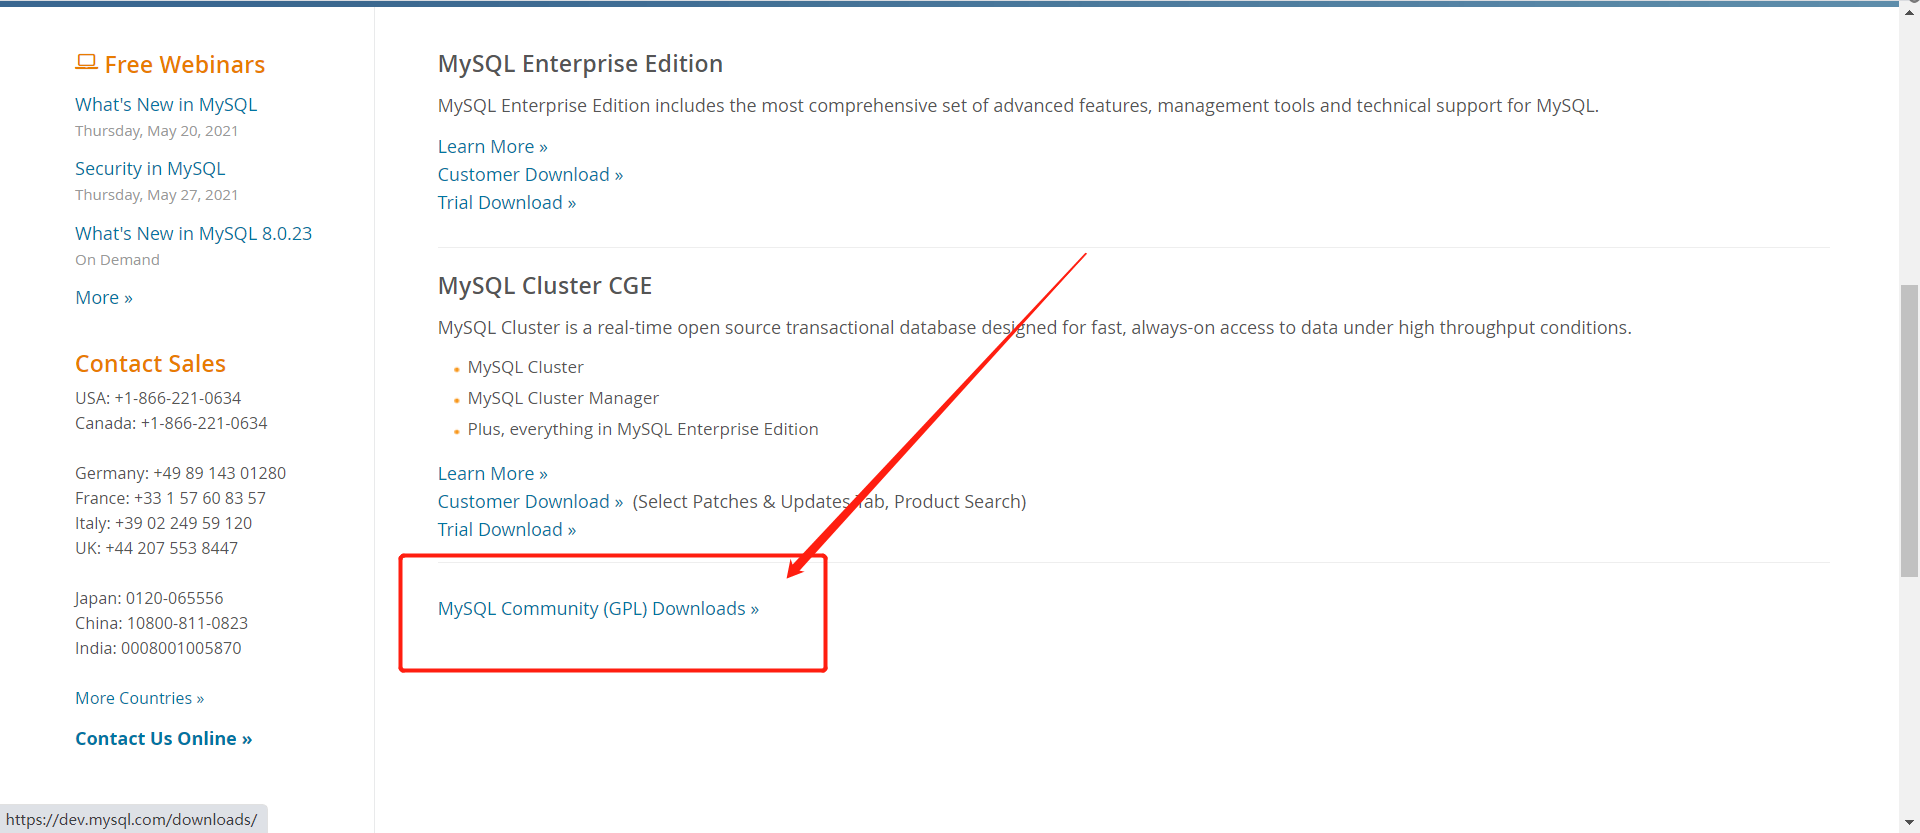The height and width of the screenshot is (833, 1920).
Task: Open What's New in MySQL webinar
Action: point(166,105)
